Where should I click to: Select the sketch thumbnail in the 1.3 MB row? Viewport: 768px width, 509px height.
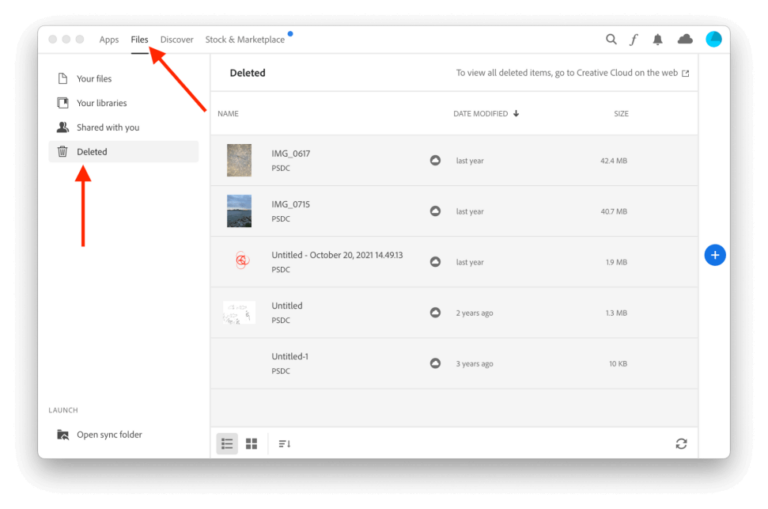(x=239, y=313)
